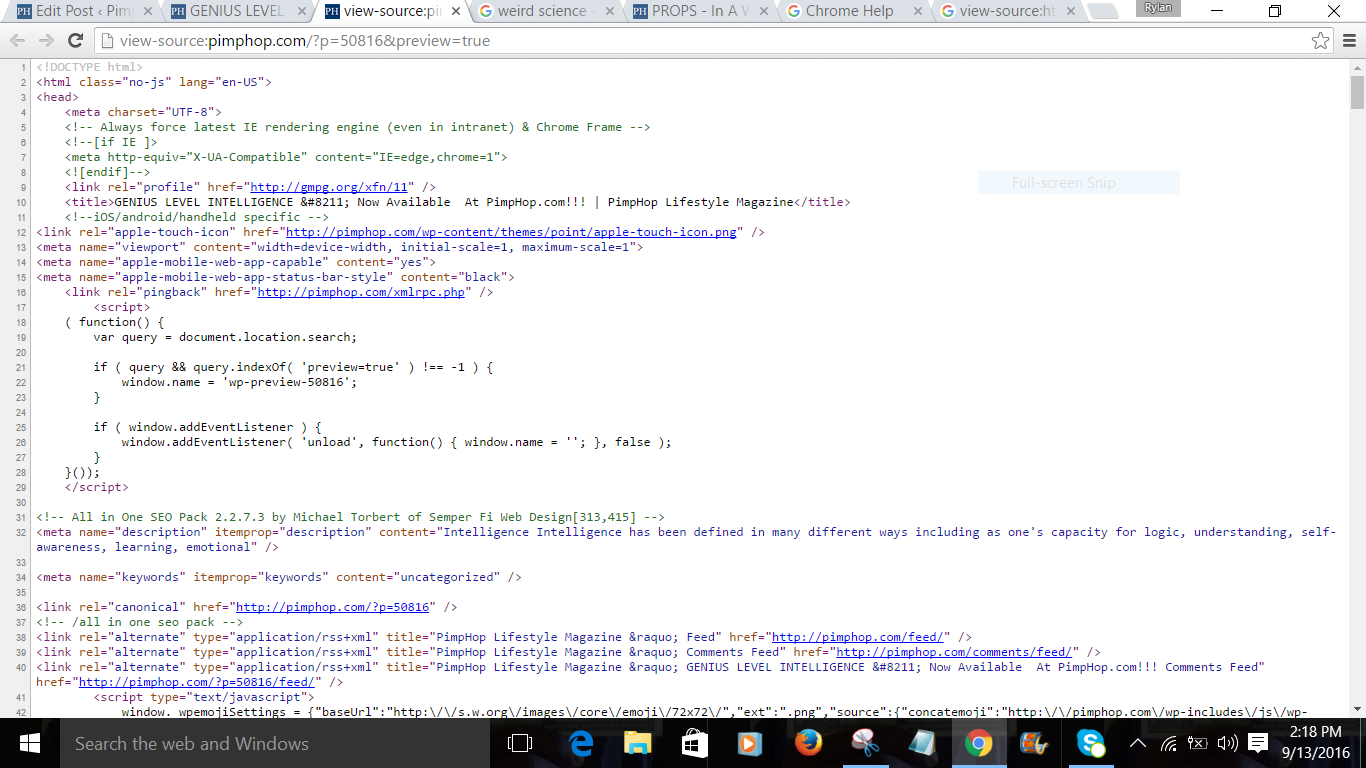Close the 'Chrome Help' tab
This screenshot has height=768, width=1366.
(x=917, y=12)
